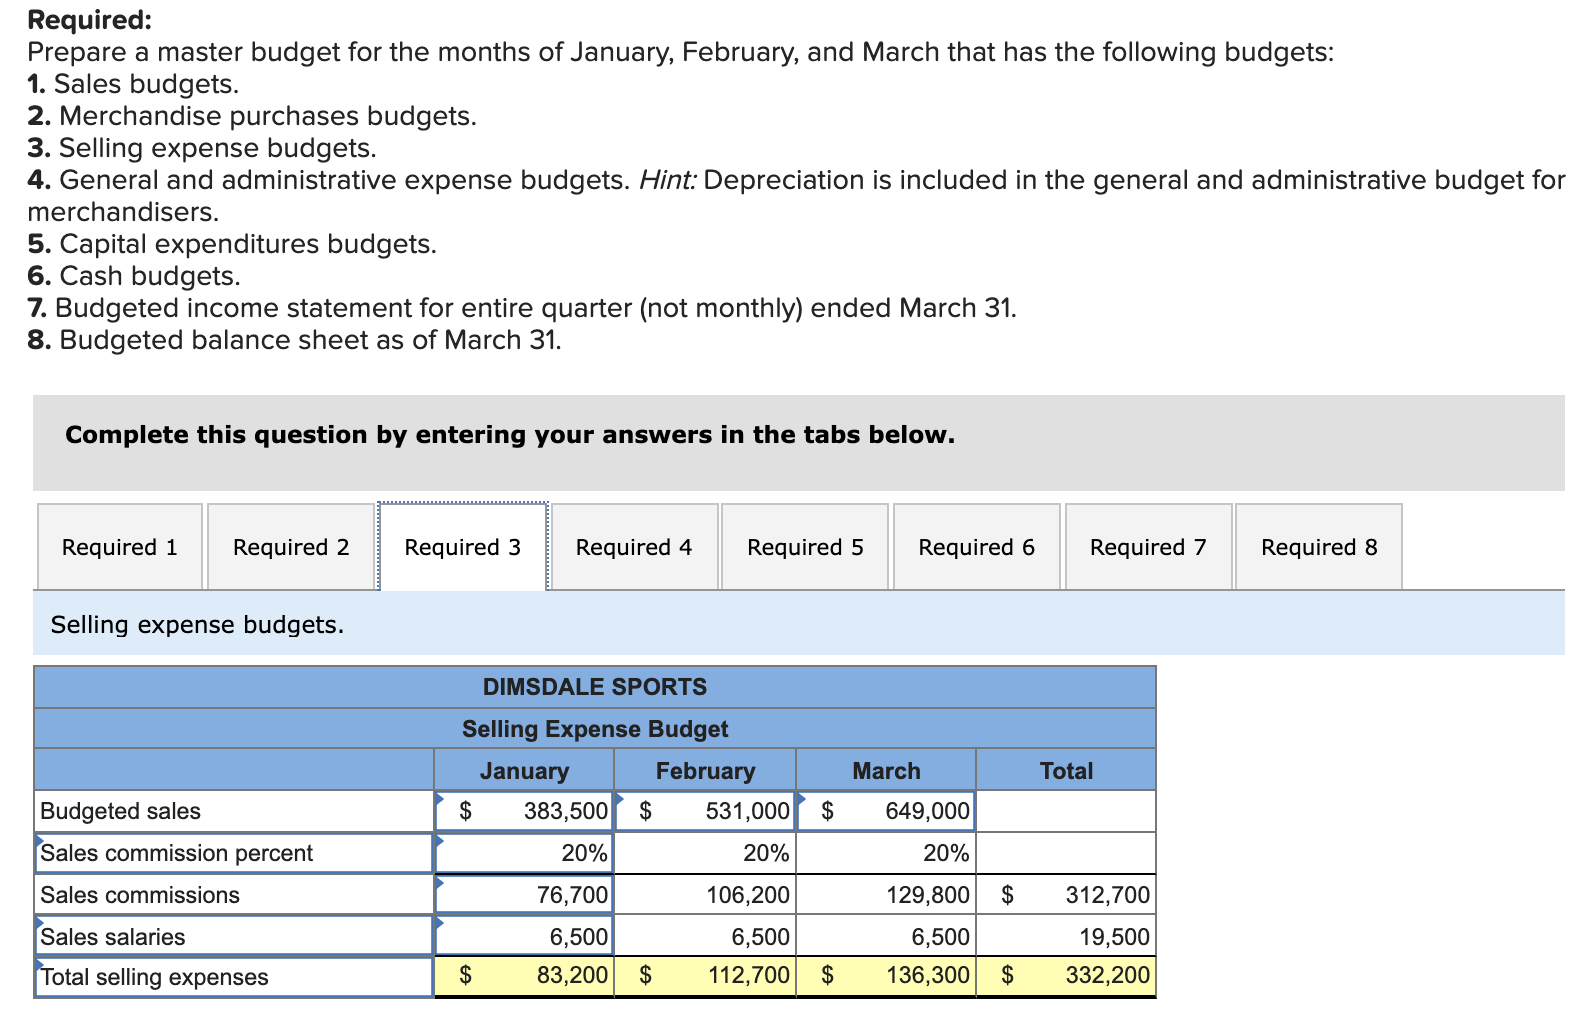
Task: Edit March sales salaries 6,500
Action: point(886,937)
